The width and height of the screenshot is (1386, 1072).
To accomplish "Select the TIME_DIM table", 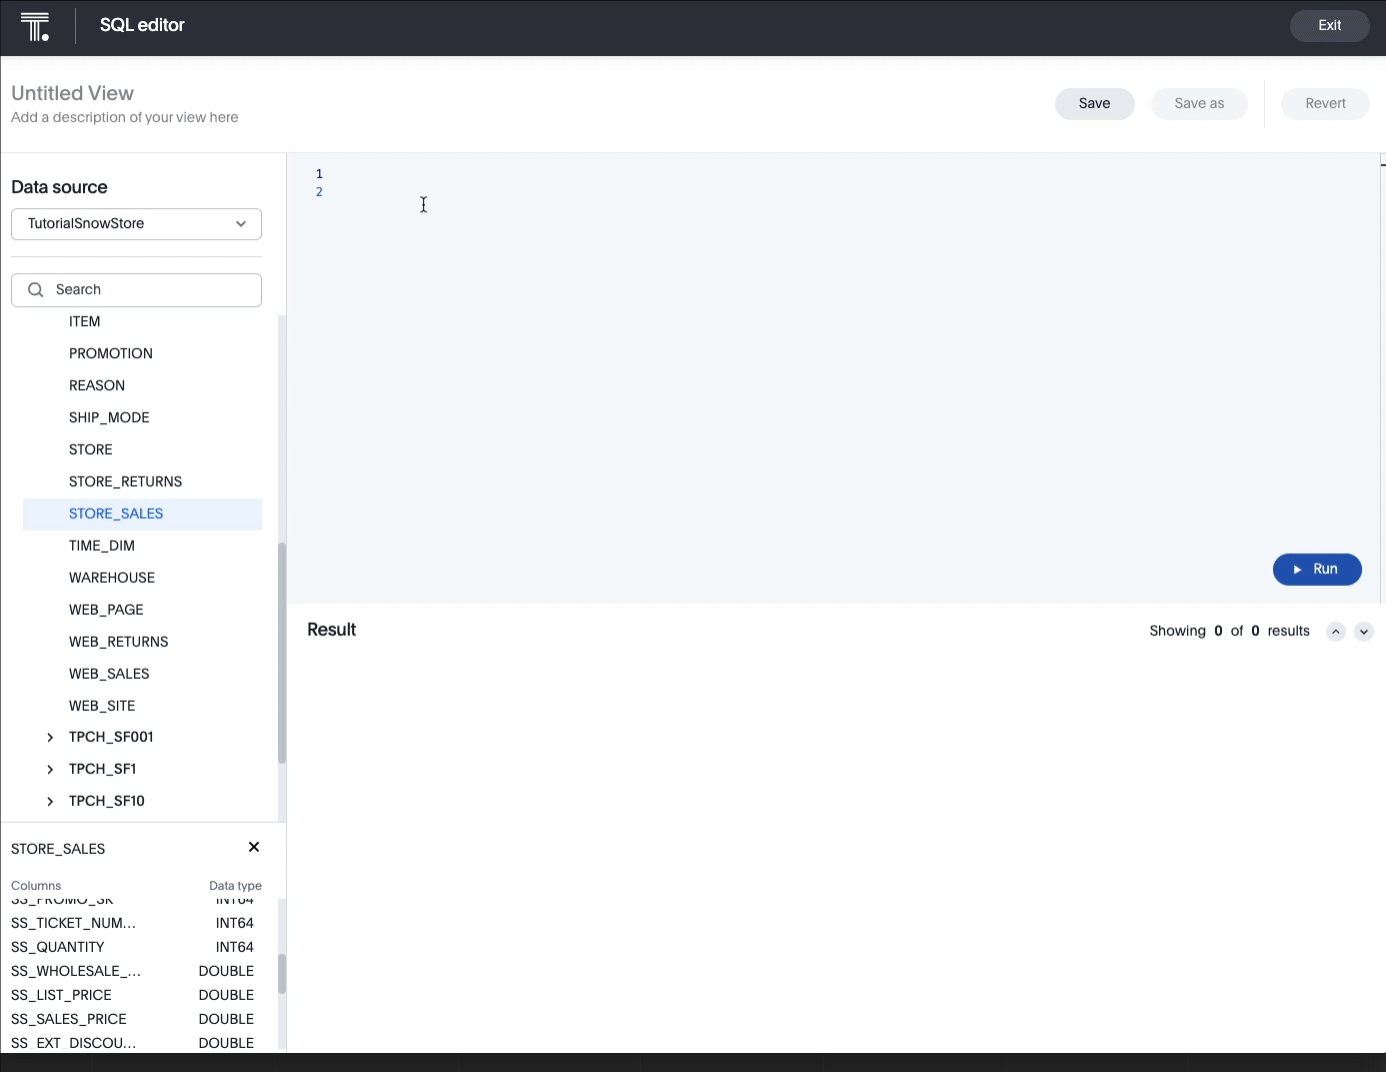I will [102, 546].
